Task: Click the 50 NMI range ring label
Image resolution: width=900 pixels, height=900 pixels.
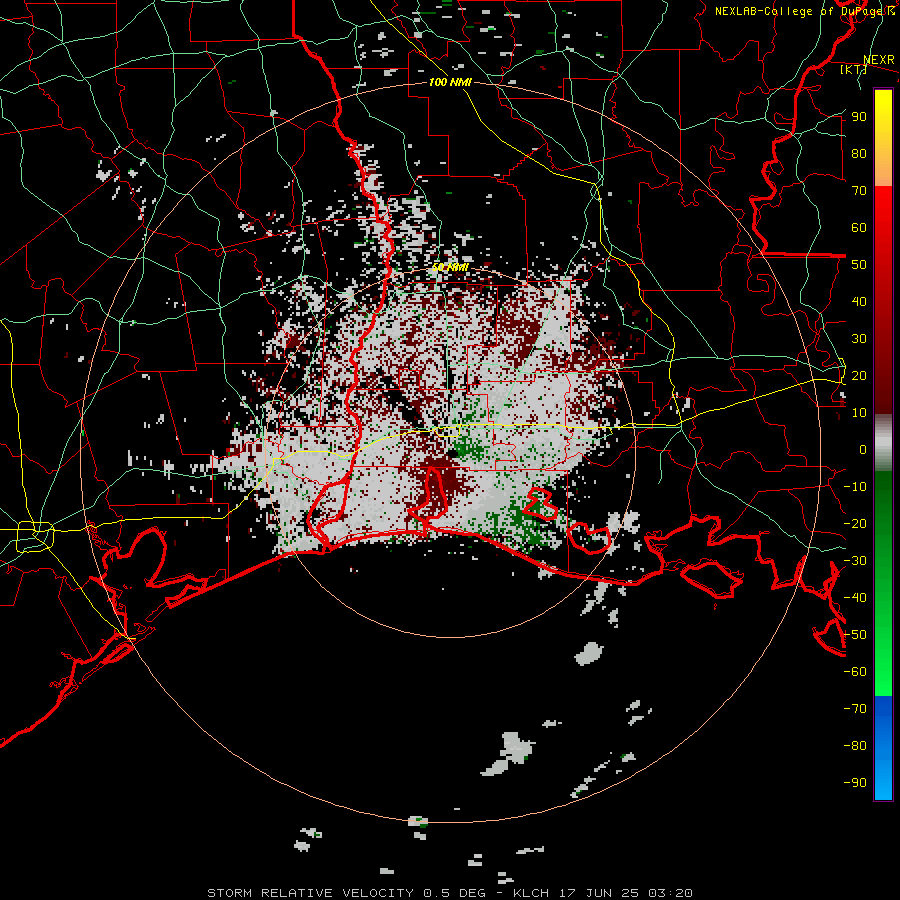Action: (450, 267)
